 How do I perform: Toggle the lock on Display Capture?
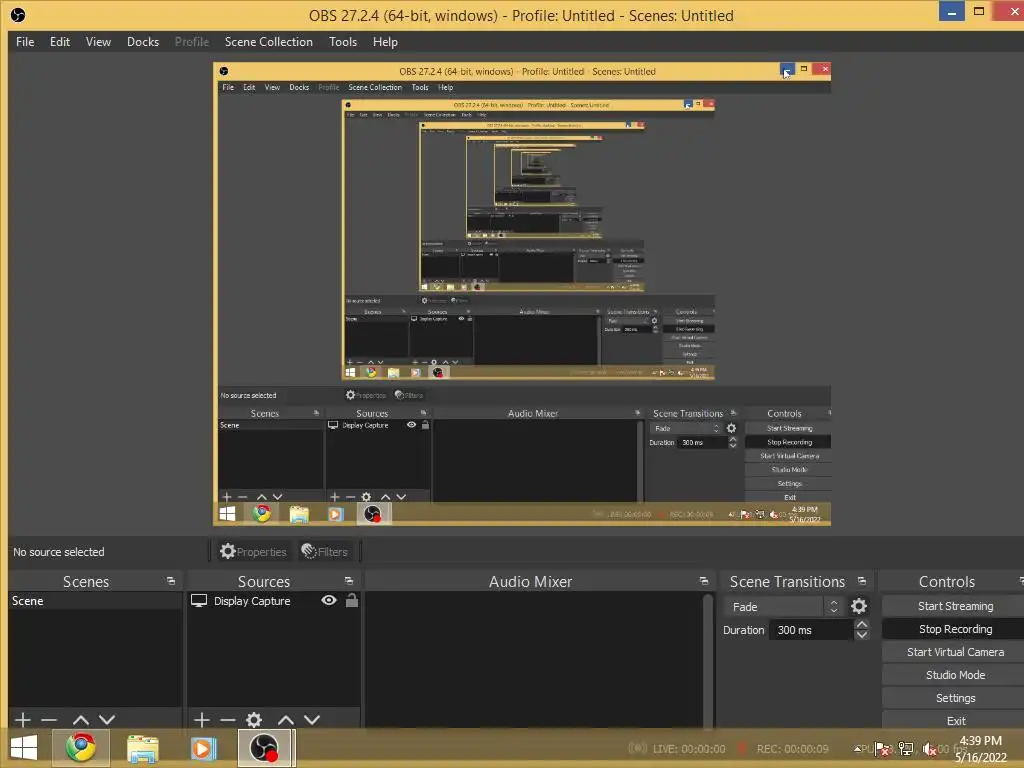click(x=352, y=600)
